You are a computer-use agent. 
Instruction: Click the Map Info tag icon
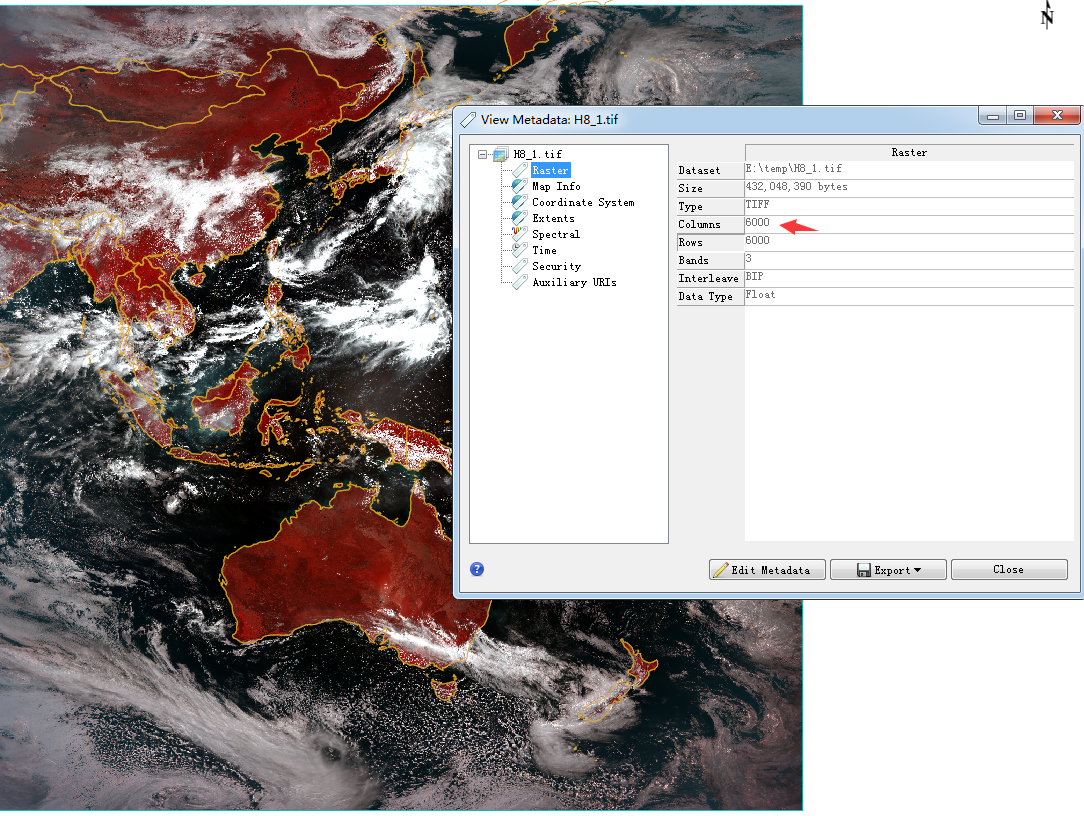point(517,186)
